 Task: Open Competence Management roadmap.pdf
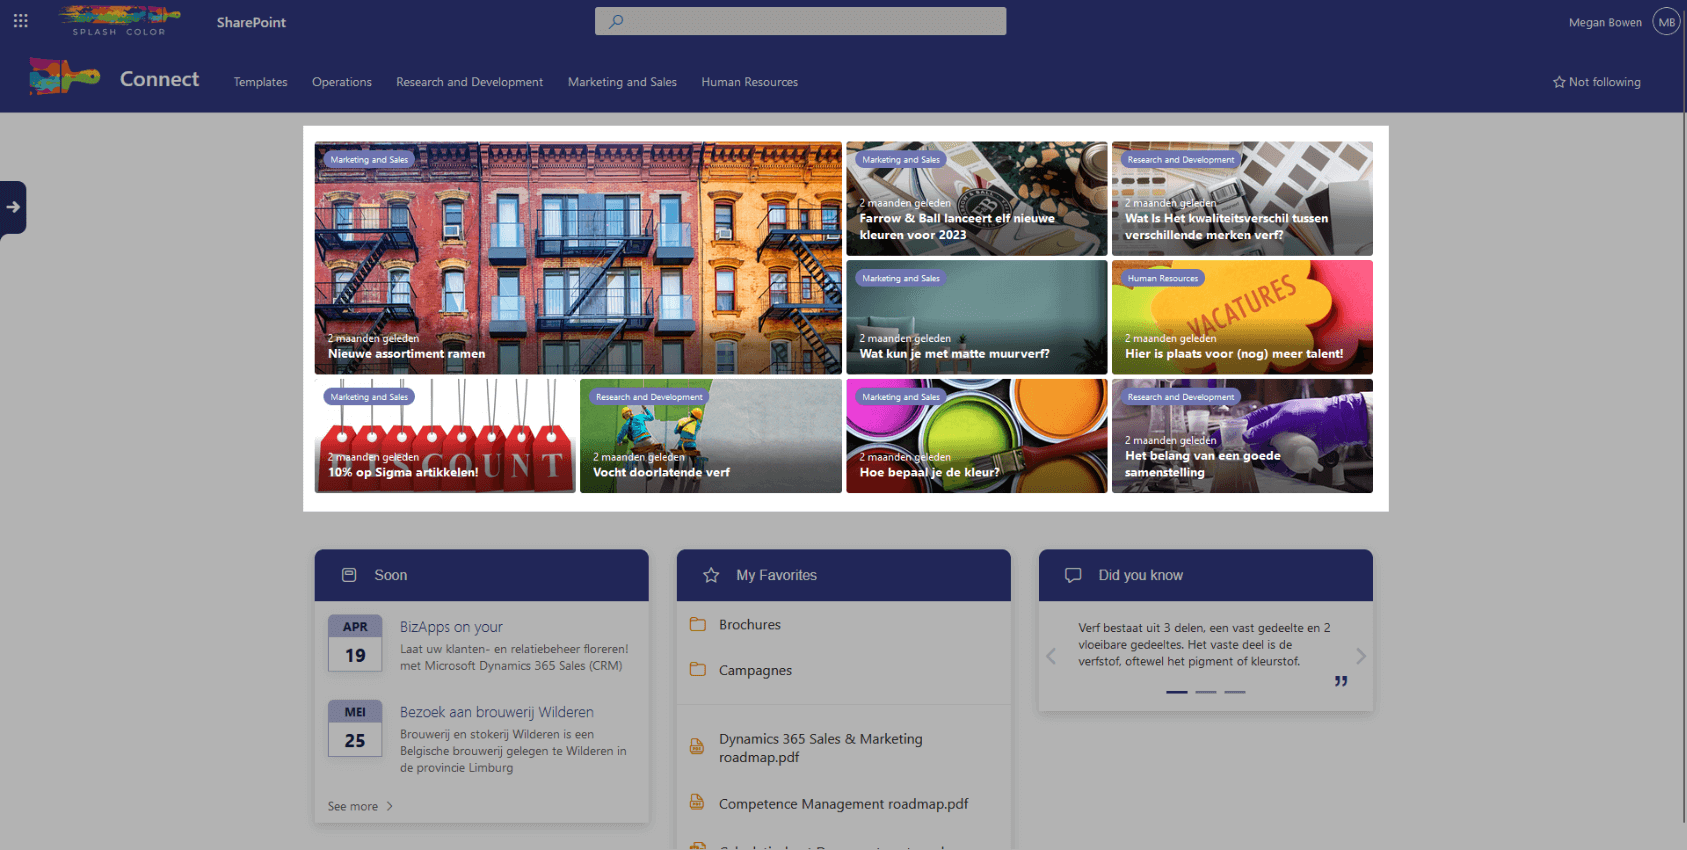[x=844, y=804]
